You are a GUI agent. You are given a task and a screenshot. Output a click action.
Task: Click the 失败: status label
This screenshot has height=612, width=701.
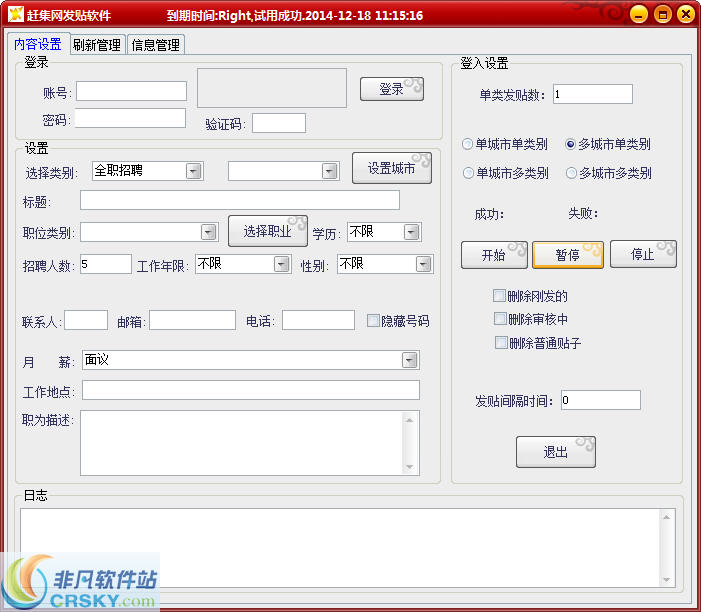[x=583, y=213]
